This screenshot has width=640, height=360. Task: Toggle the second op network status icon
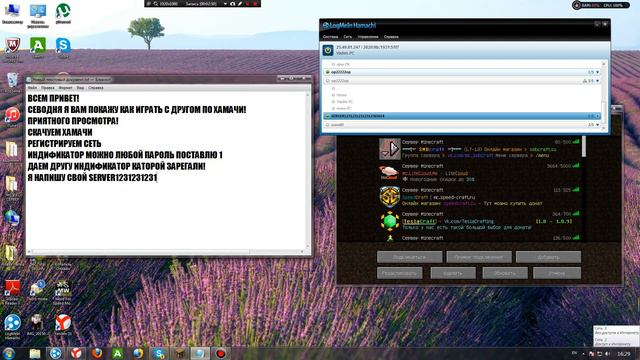(327, 81)
